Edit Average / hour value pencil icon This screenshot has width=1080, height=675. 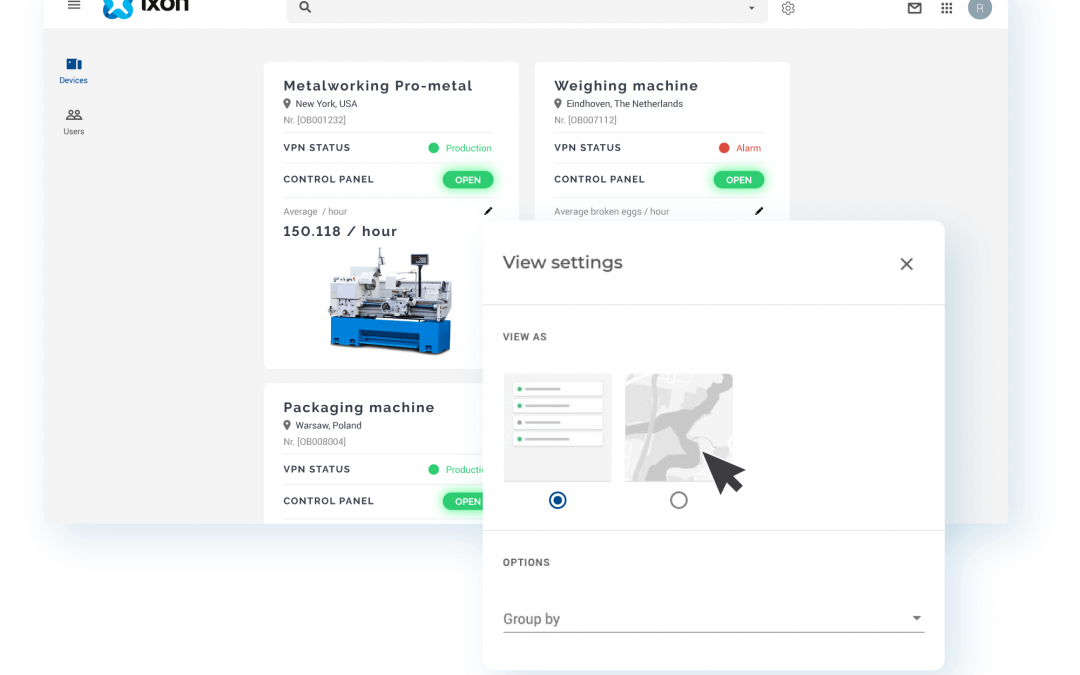(488, 211)
